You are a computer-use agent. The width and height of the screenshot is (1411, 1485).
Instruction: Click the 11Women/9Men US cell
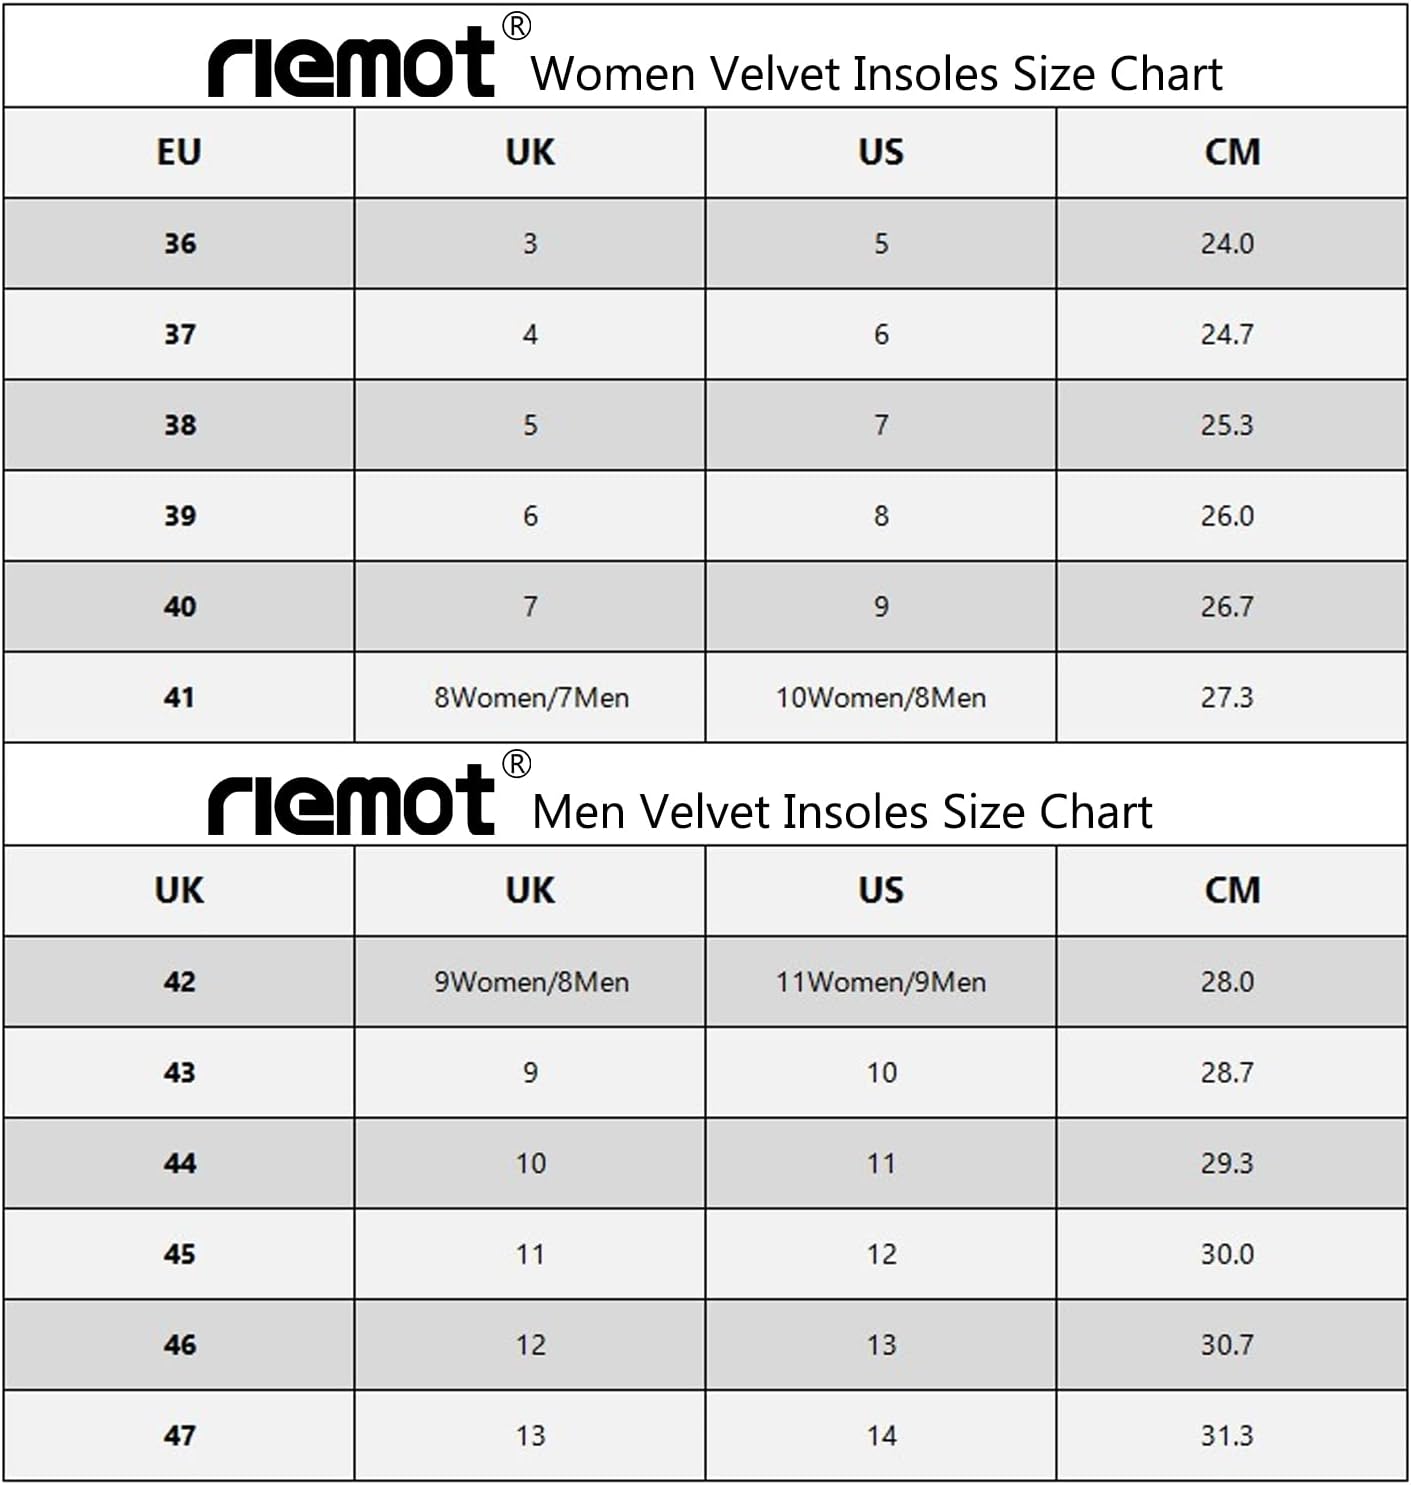pos(881,981)
